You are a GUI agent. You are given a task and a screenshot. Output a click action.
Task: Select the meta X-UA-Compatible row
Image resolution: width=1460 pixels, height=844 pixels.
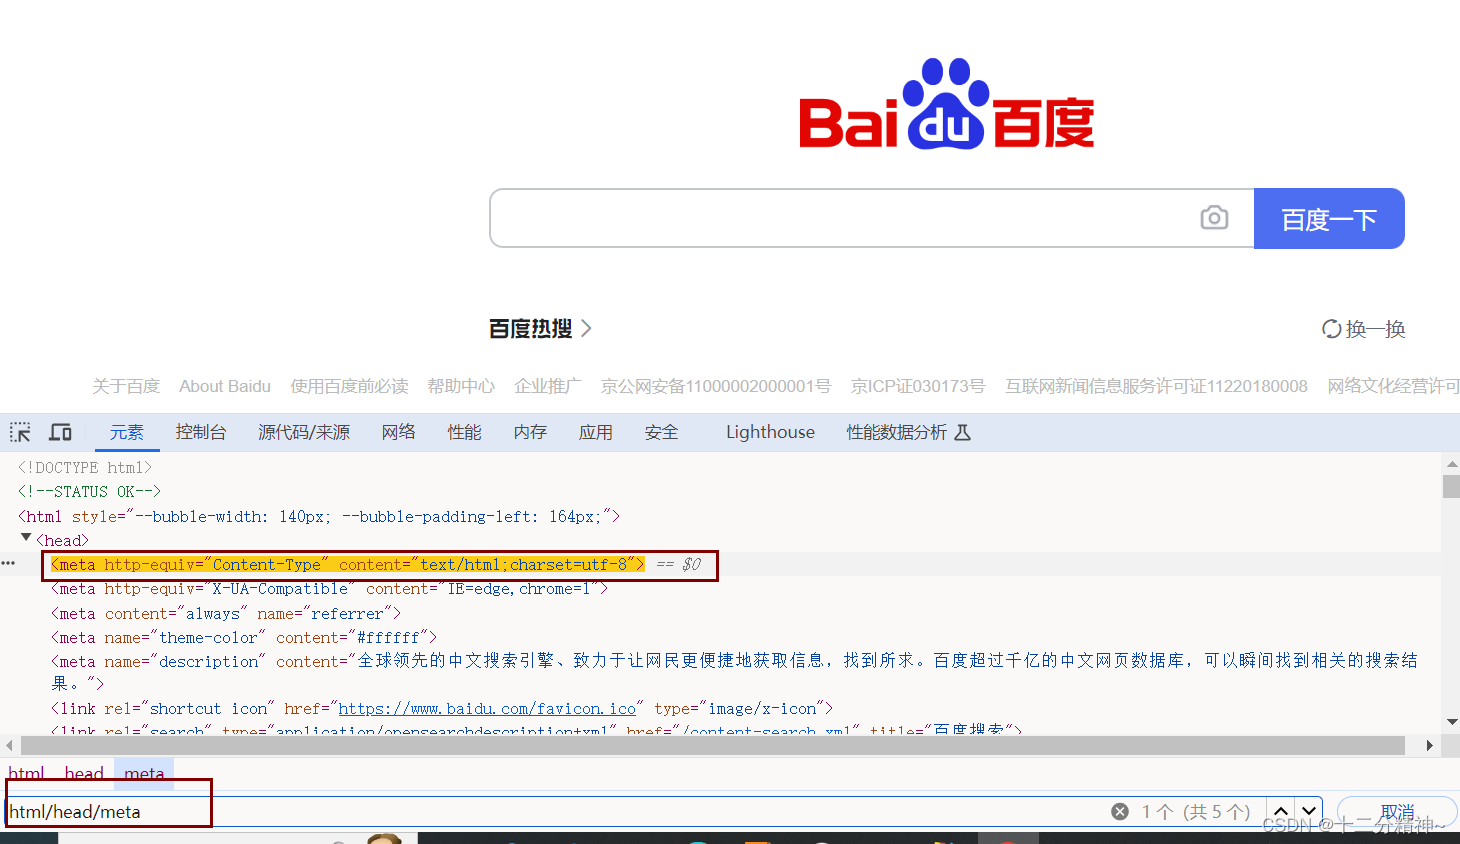329,589
